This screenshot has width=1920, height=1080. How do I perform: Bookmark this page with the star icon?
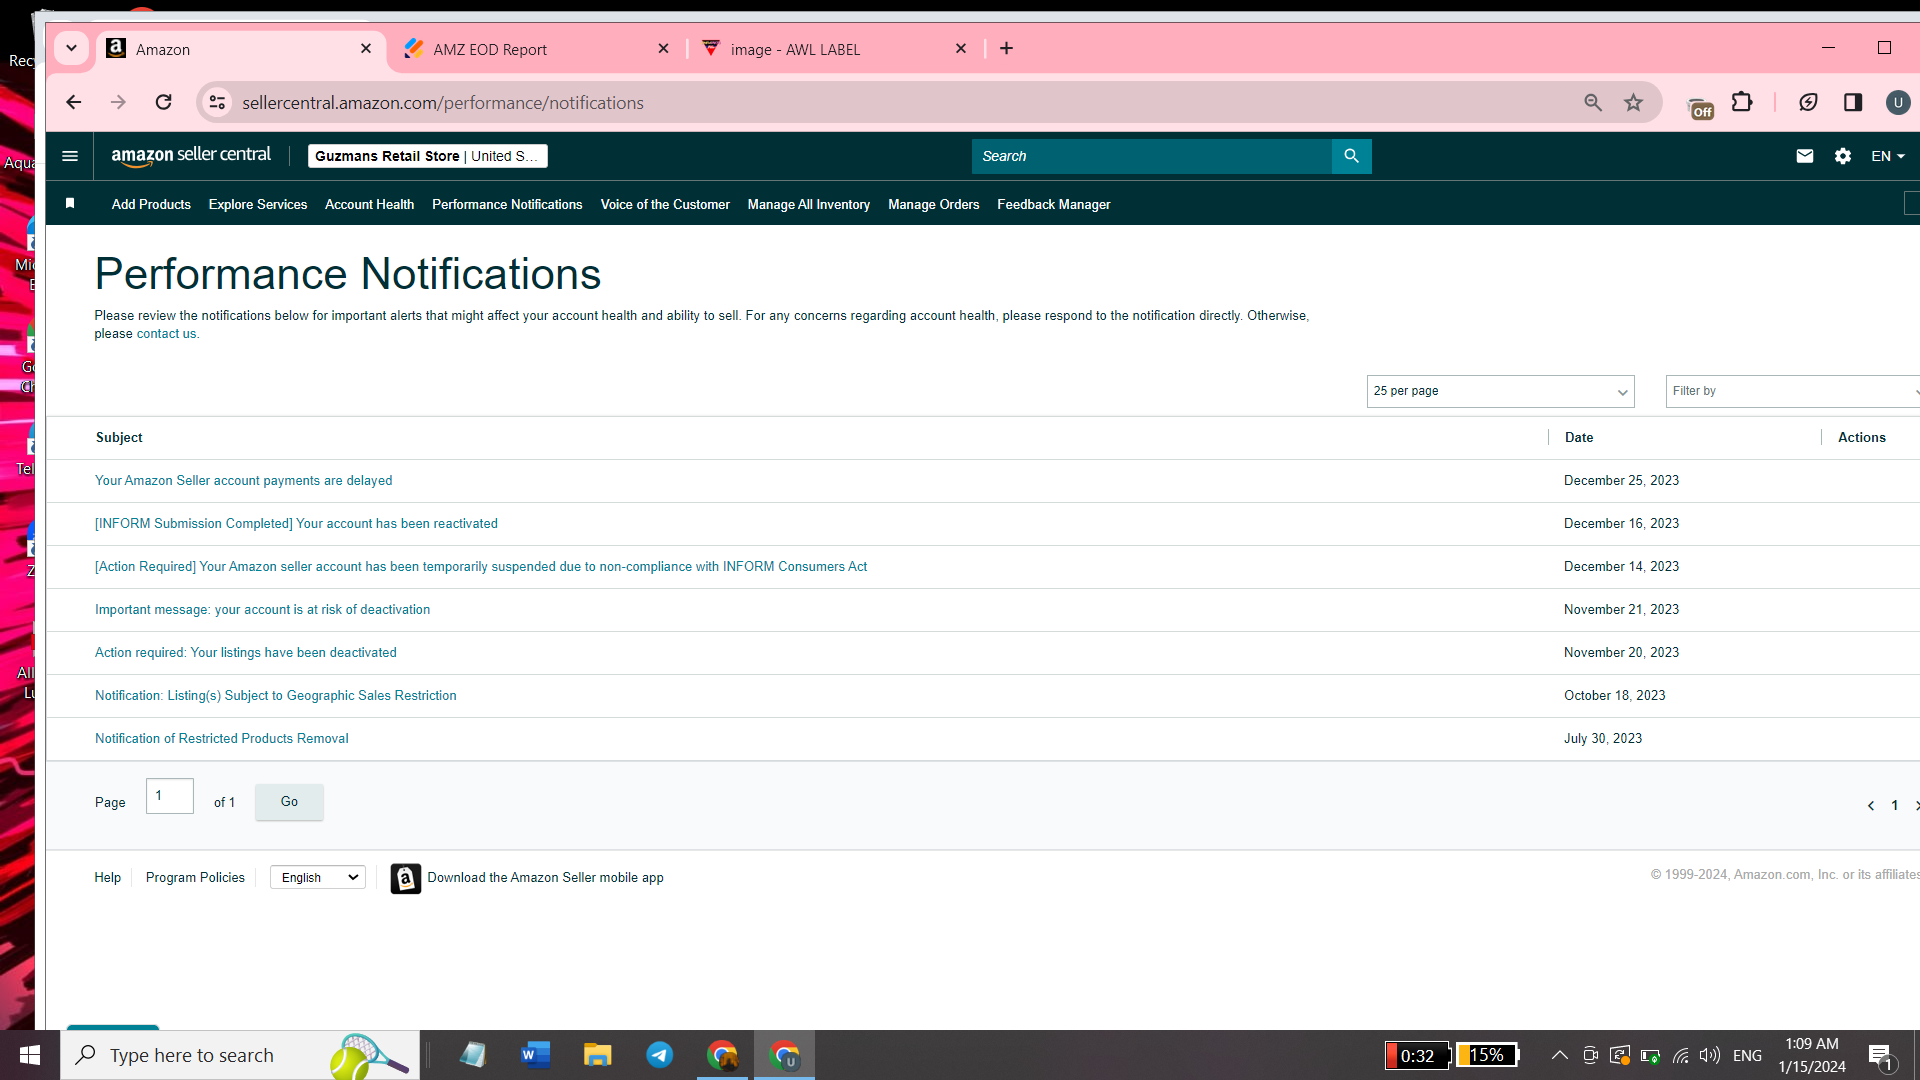(1634, 102)
